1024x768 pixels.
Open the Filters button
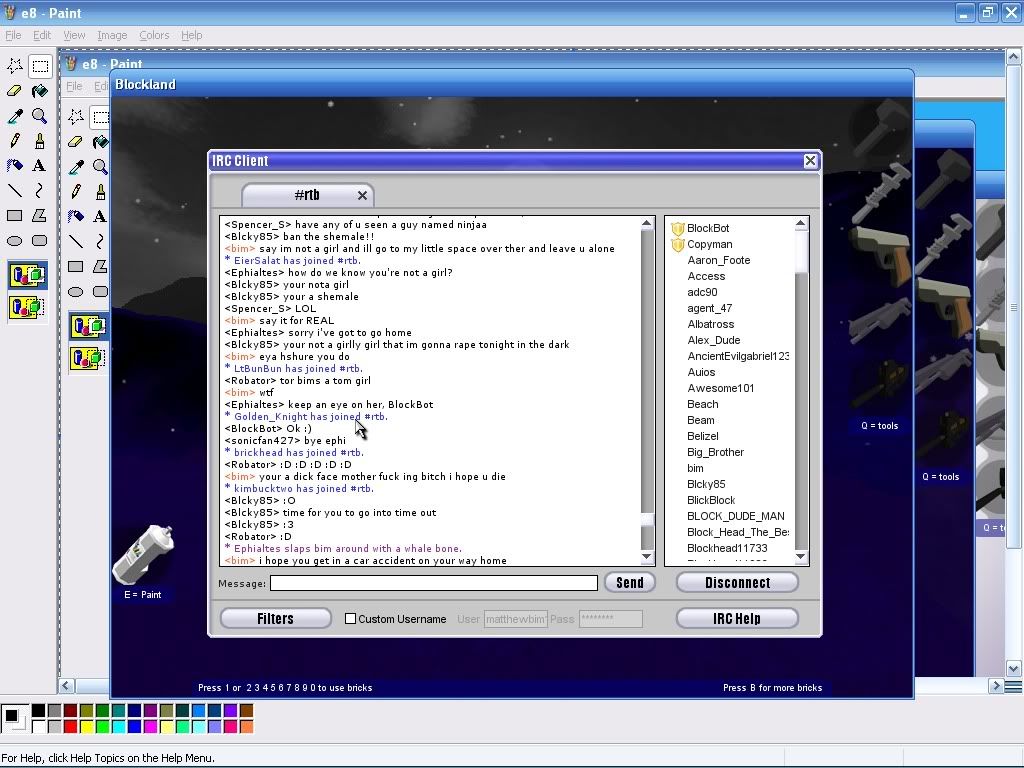pos(276,618)
